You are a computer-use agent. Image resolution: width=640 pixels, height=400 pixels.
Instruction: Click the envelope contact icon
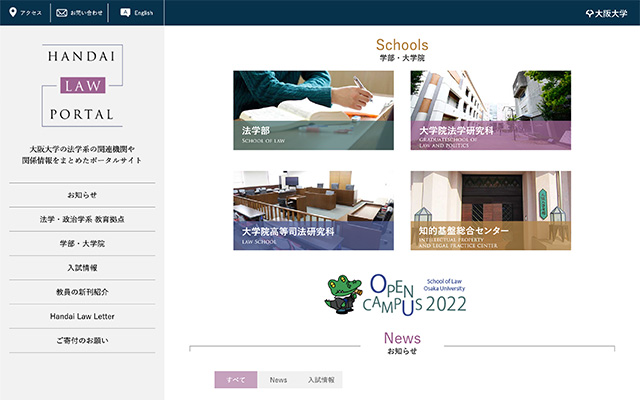62,13
